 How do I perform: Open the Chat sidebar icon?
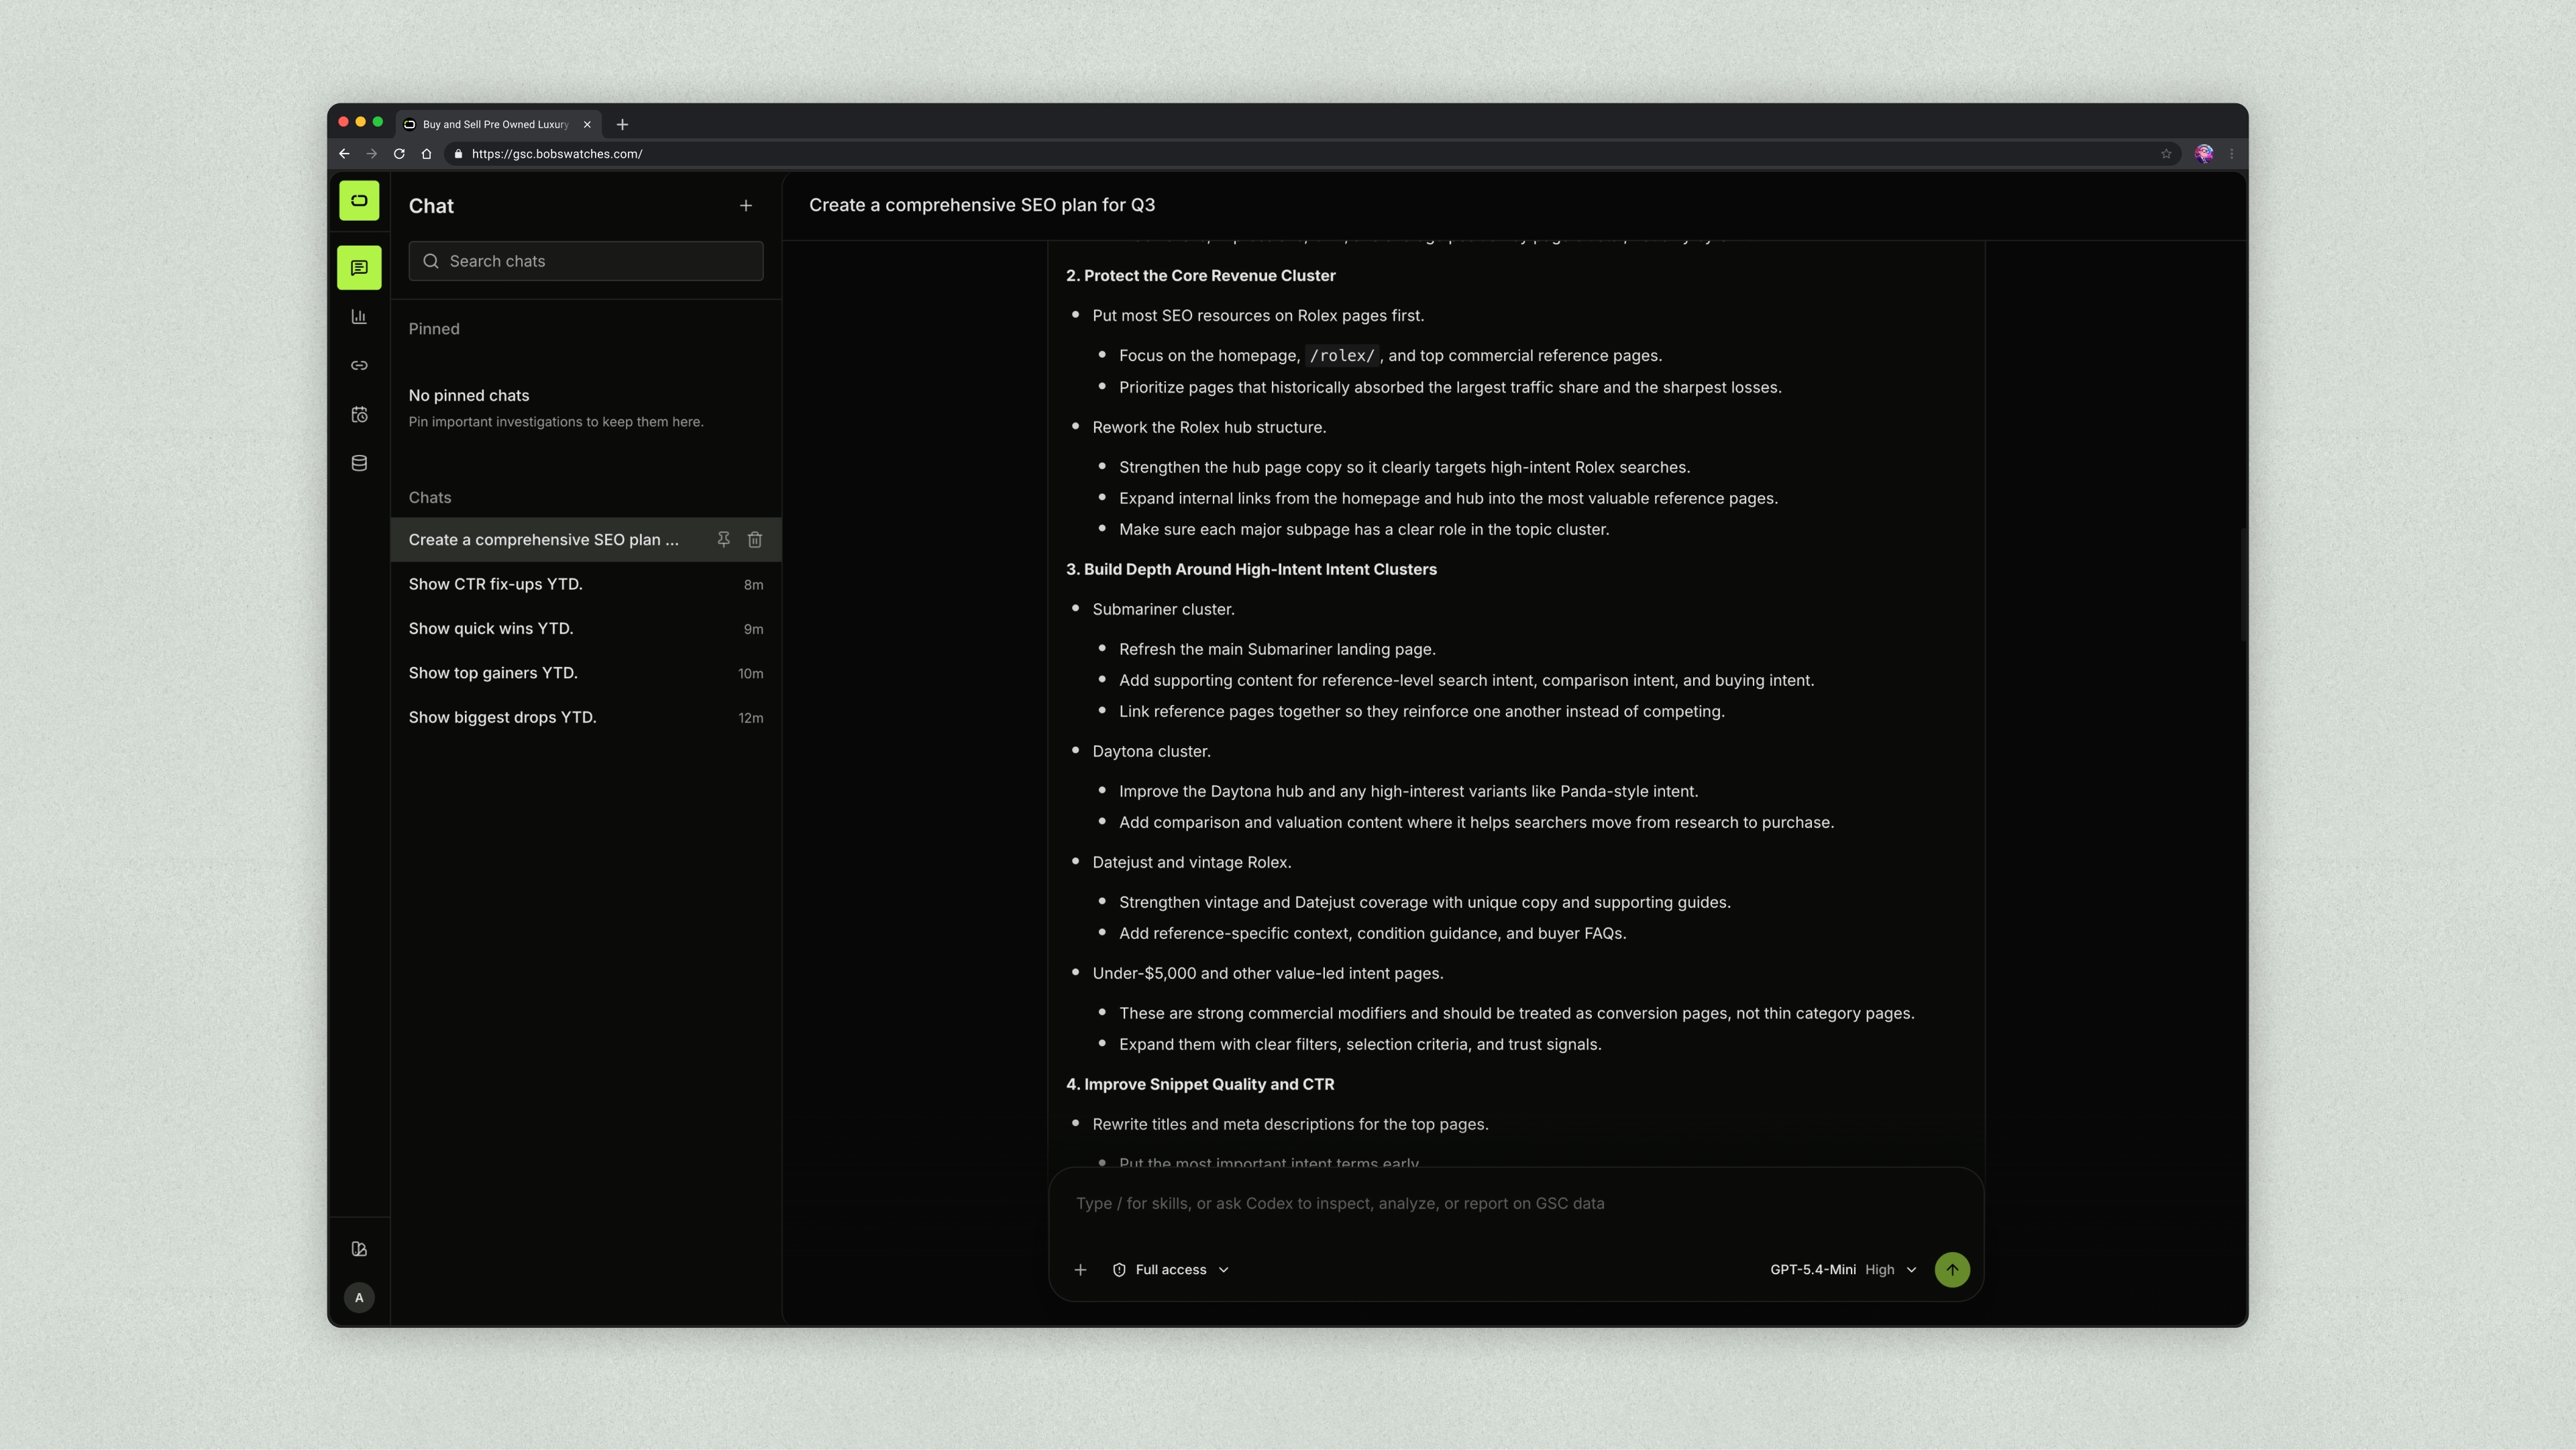[359, 268]
